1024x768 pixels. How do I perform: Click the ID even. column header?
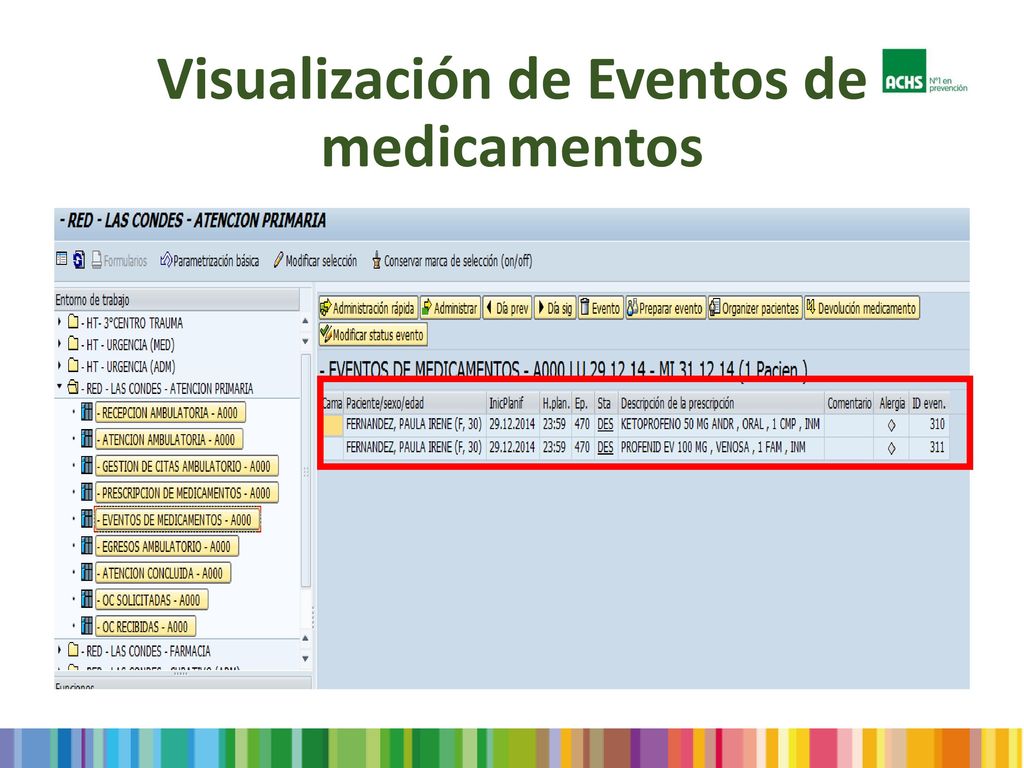point(929,403)
